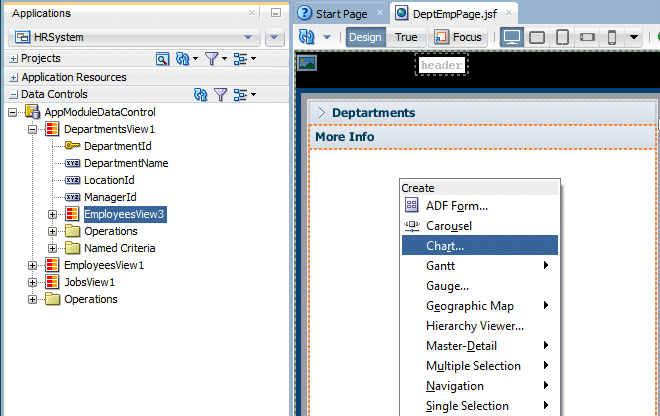The image size is (660, 416).
Task: Click the ADF Form menu icon
Action: click(411, 205)
